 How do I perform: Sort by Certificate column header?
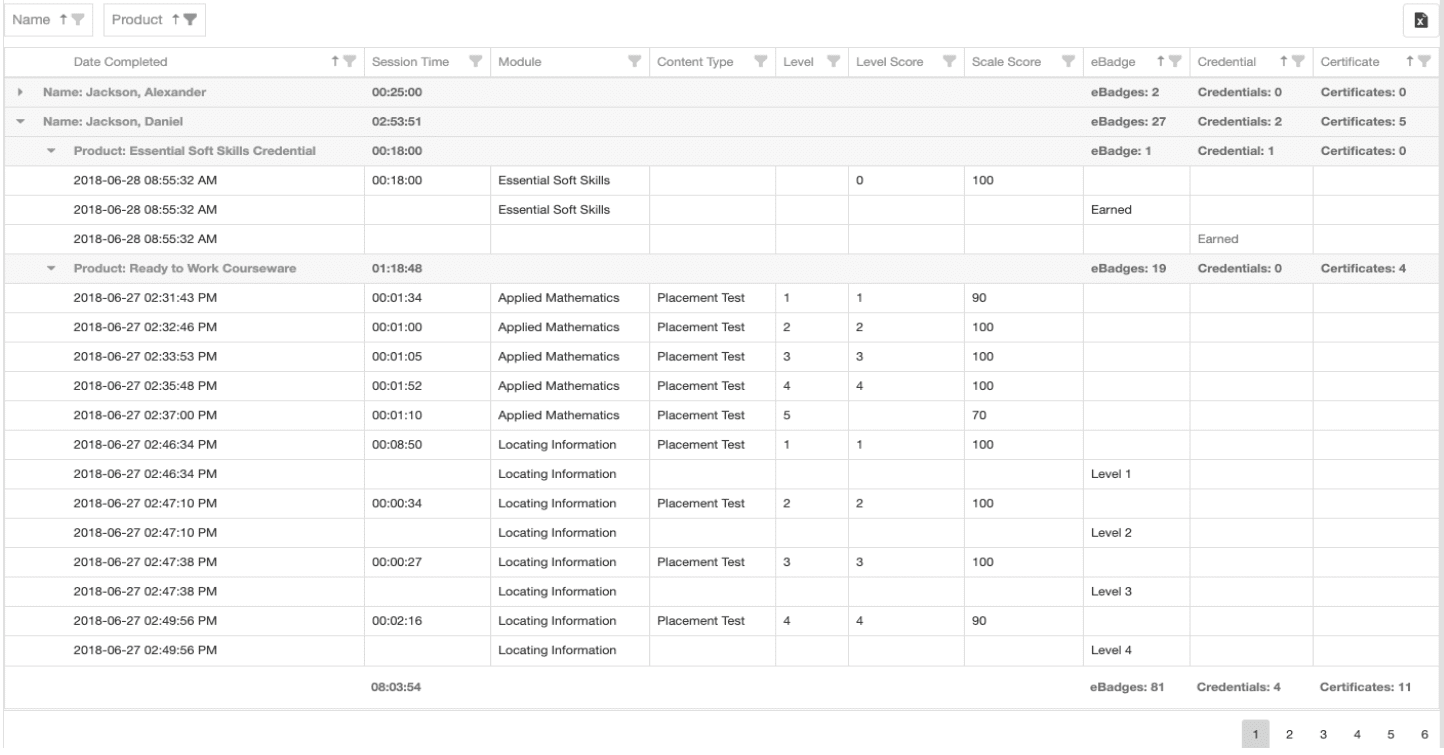[x=1351, y=63]
